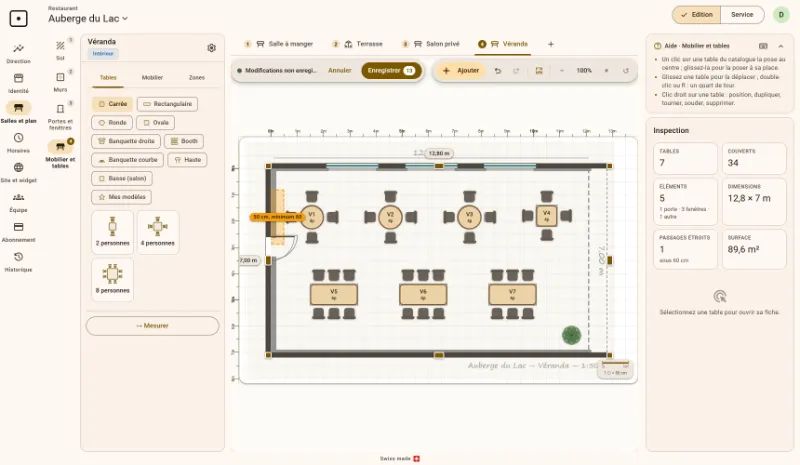Viewport: 800px width, 465px height.
Task: Zoom out with the minus control
Action: [562, 70]
